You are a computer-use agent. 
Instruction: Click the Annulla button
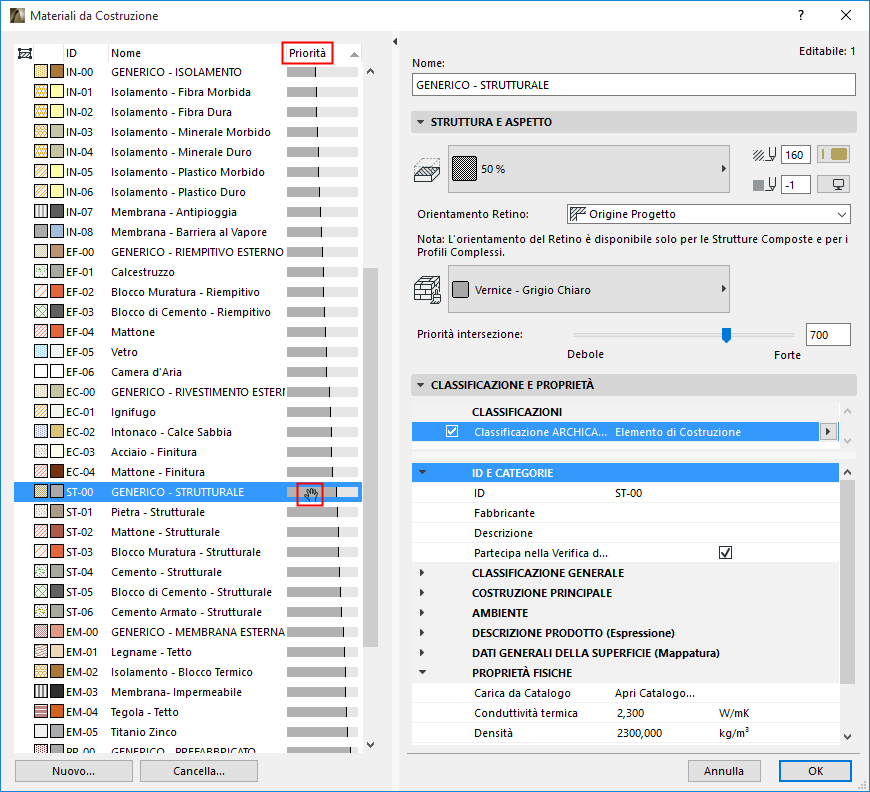coord(724,771)
